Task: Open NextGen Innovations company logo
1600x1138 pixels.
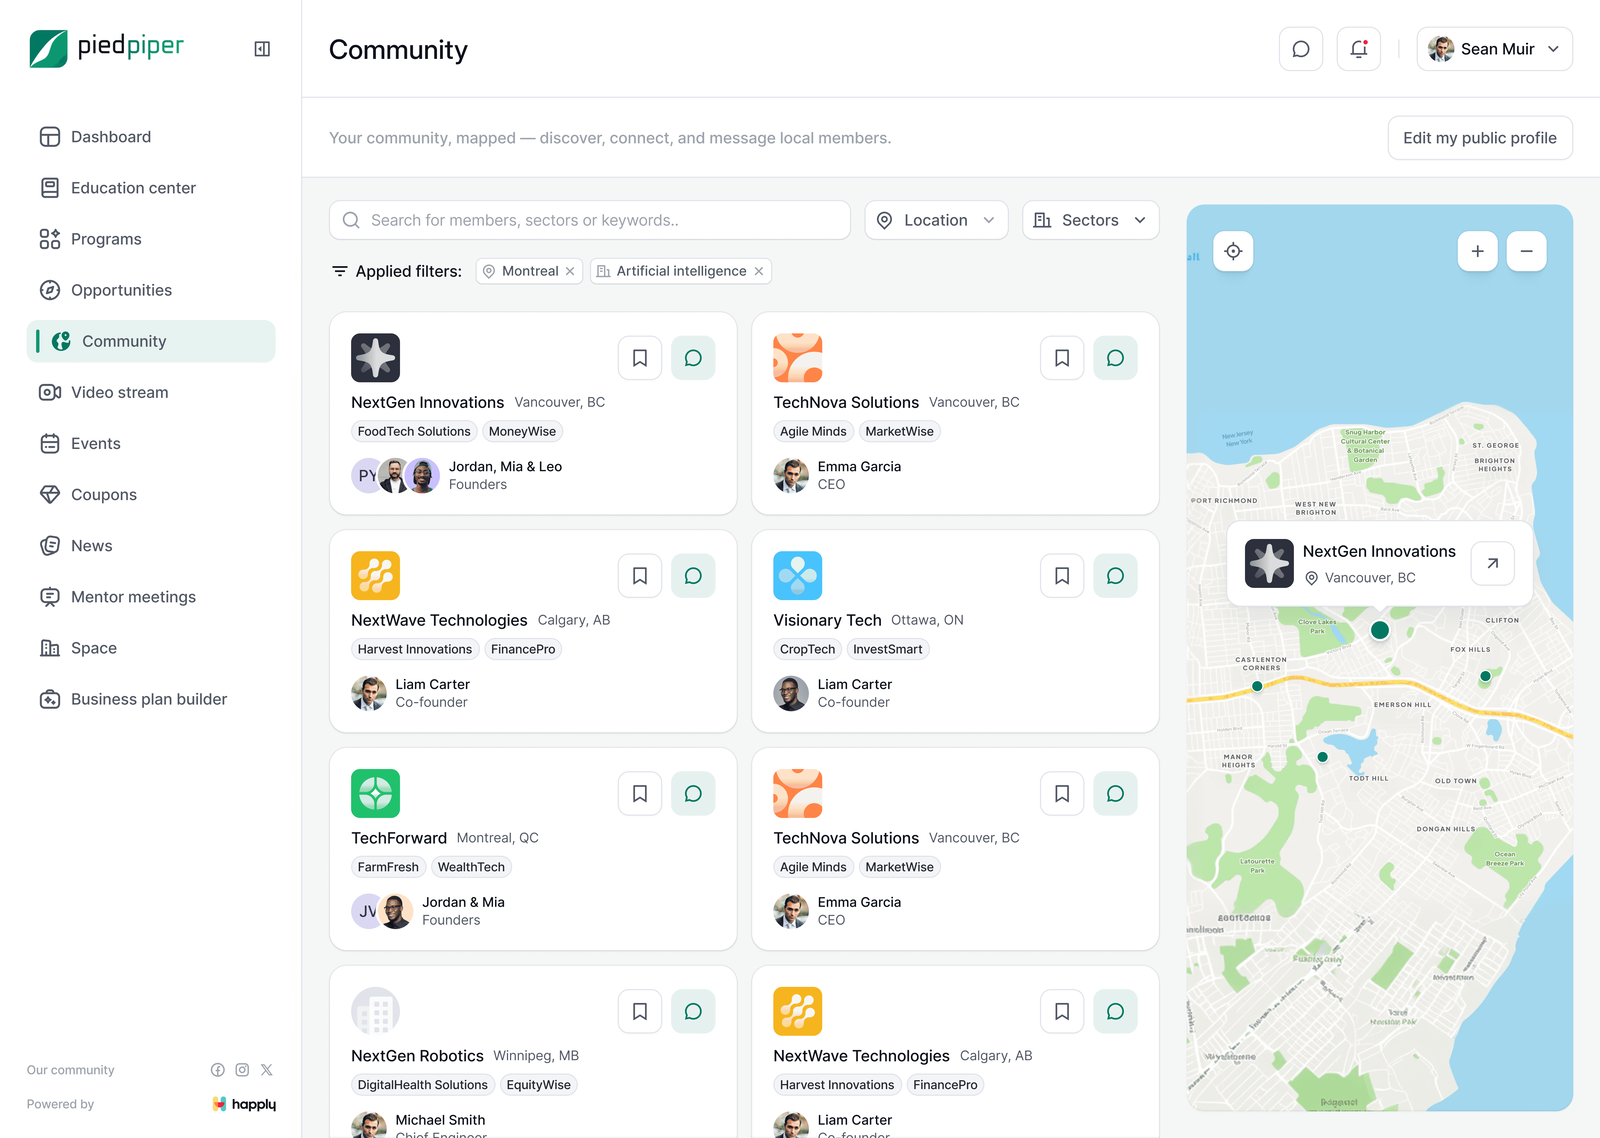Action: pos(375,358)
